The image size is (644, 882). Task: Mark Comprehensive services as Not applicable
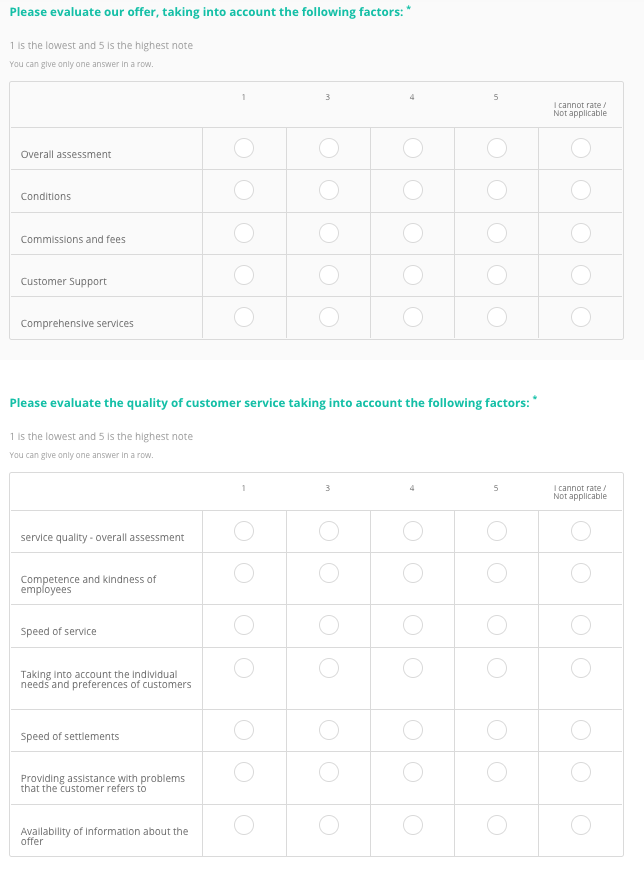pyautogui.click(x=580, y=317)
